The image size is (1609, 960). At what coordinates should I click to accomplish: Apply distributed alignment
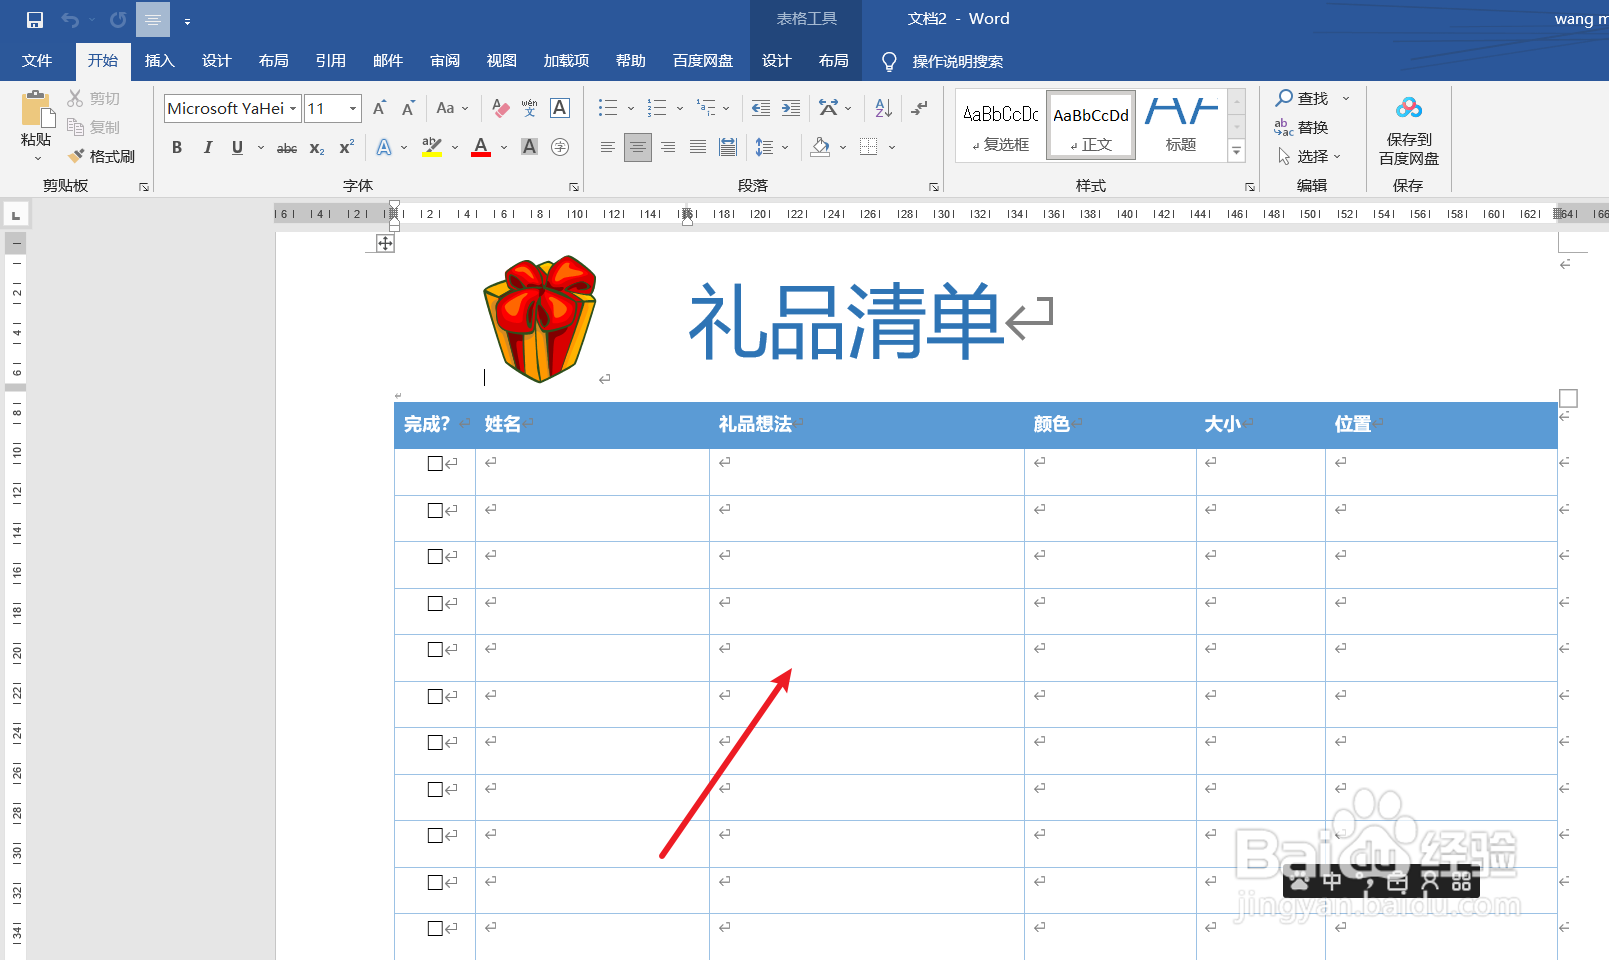[x=728, y=148]
